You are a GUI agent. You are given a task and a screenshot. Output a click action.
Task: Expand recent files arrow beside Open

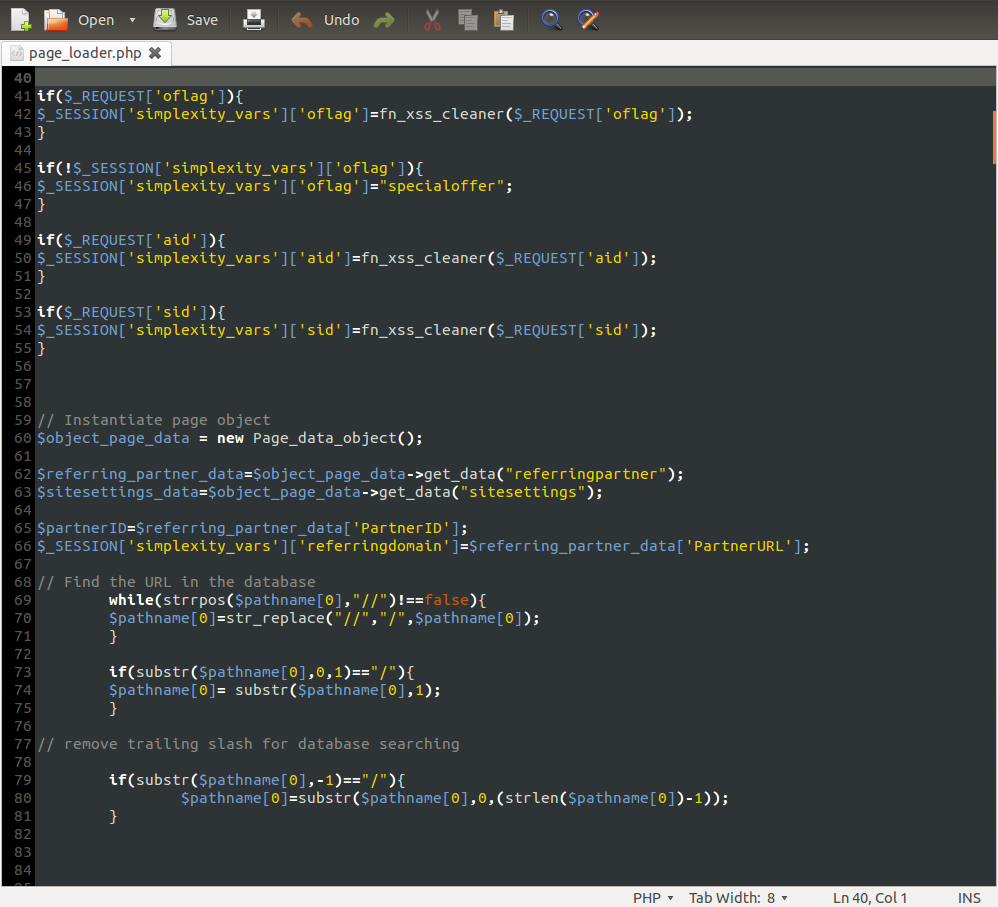pos(133,20)
